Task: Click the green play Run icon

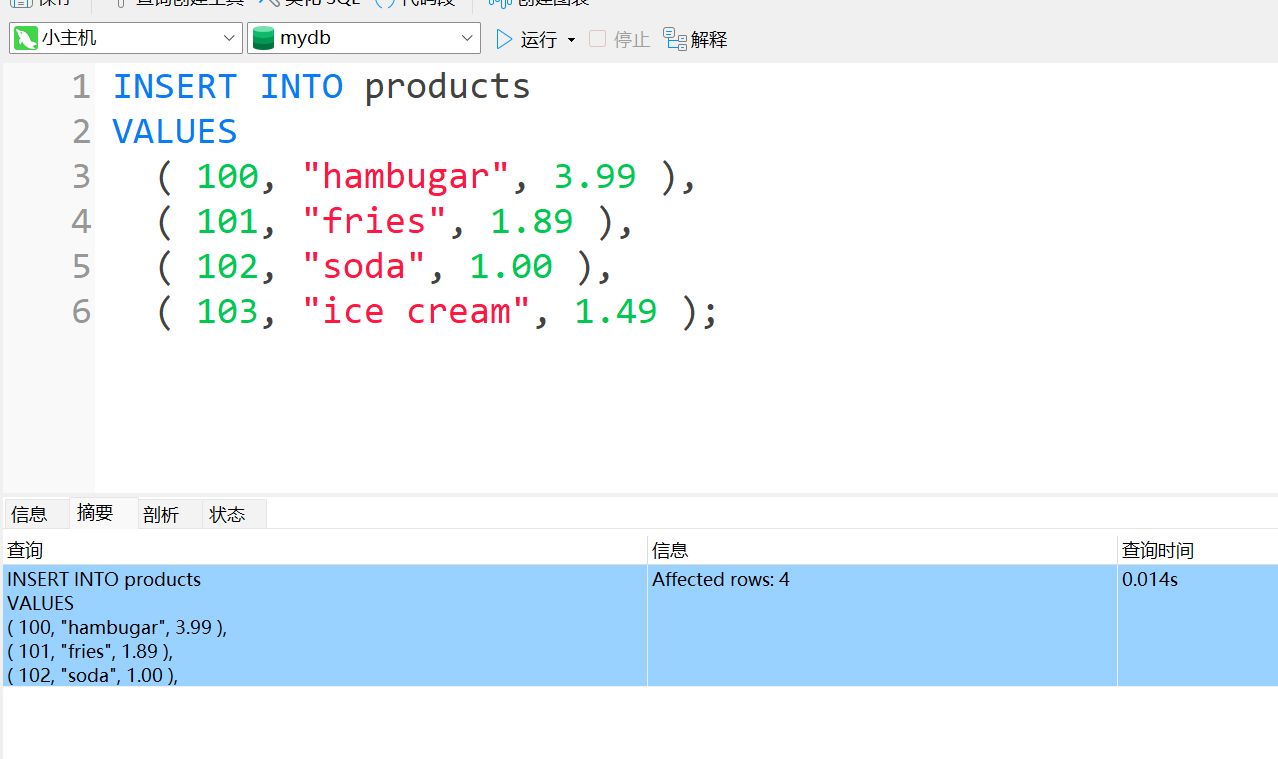Action: coord(503,39)
